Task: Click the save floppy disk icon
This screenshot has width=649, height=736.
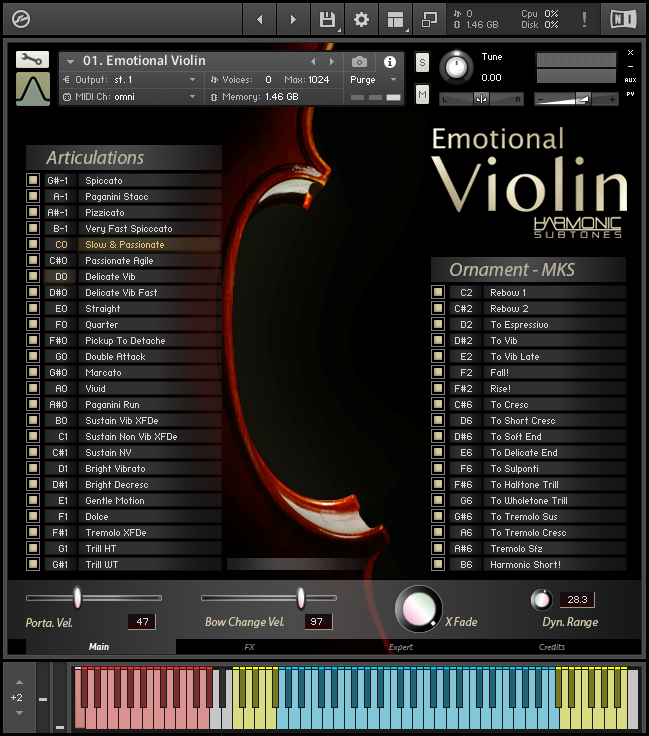Action: (327, 19)
